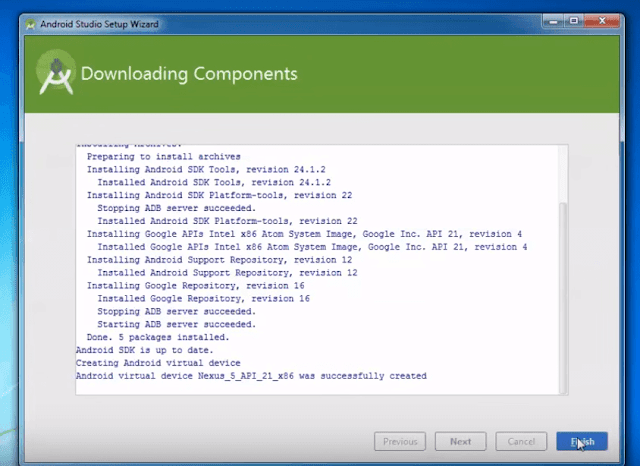Click 'Done. 5 packages installed.' line

(158, 337)
